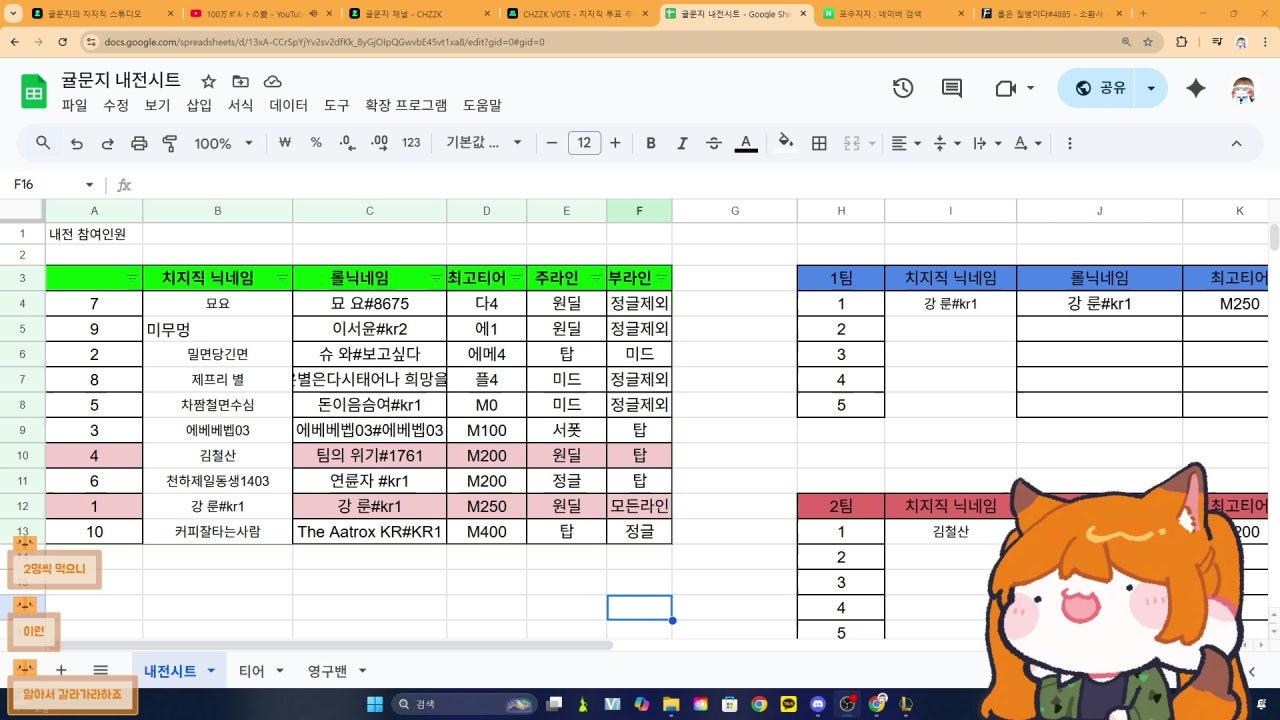This screenshot has height=720, width=1280.
Task: Click the text color underline control
Action: pyautogui.click(x=746, y=143)
